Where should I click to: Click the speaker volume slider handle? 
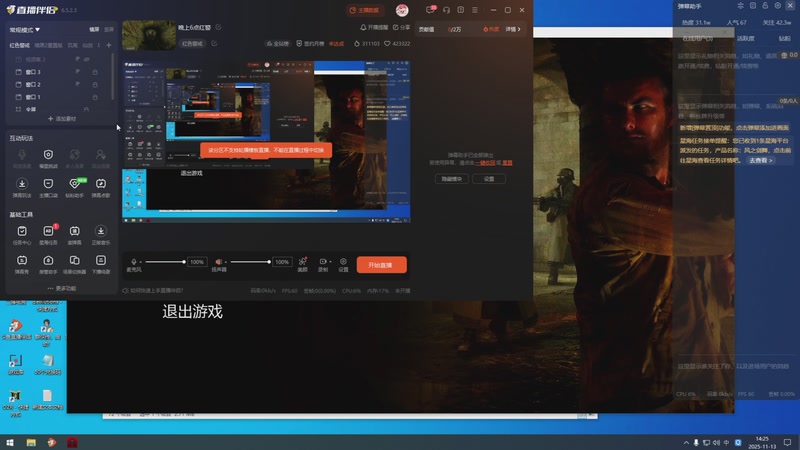[269, 262]
